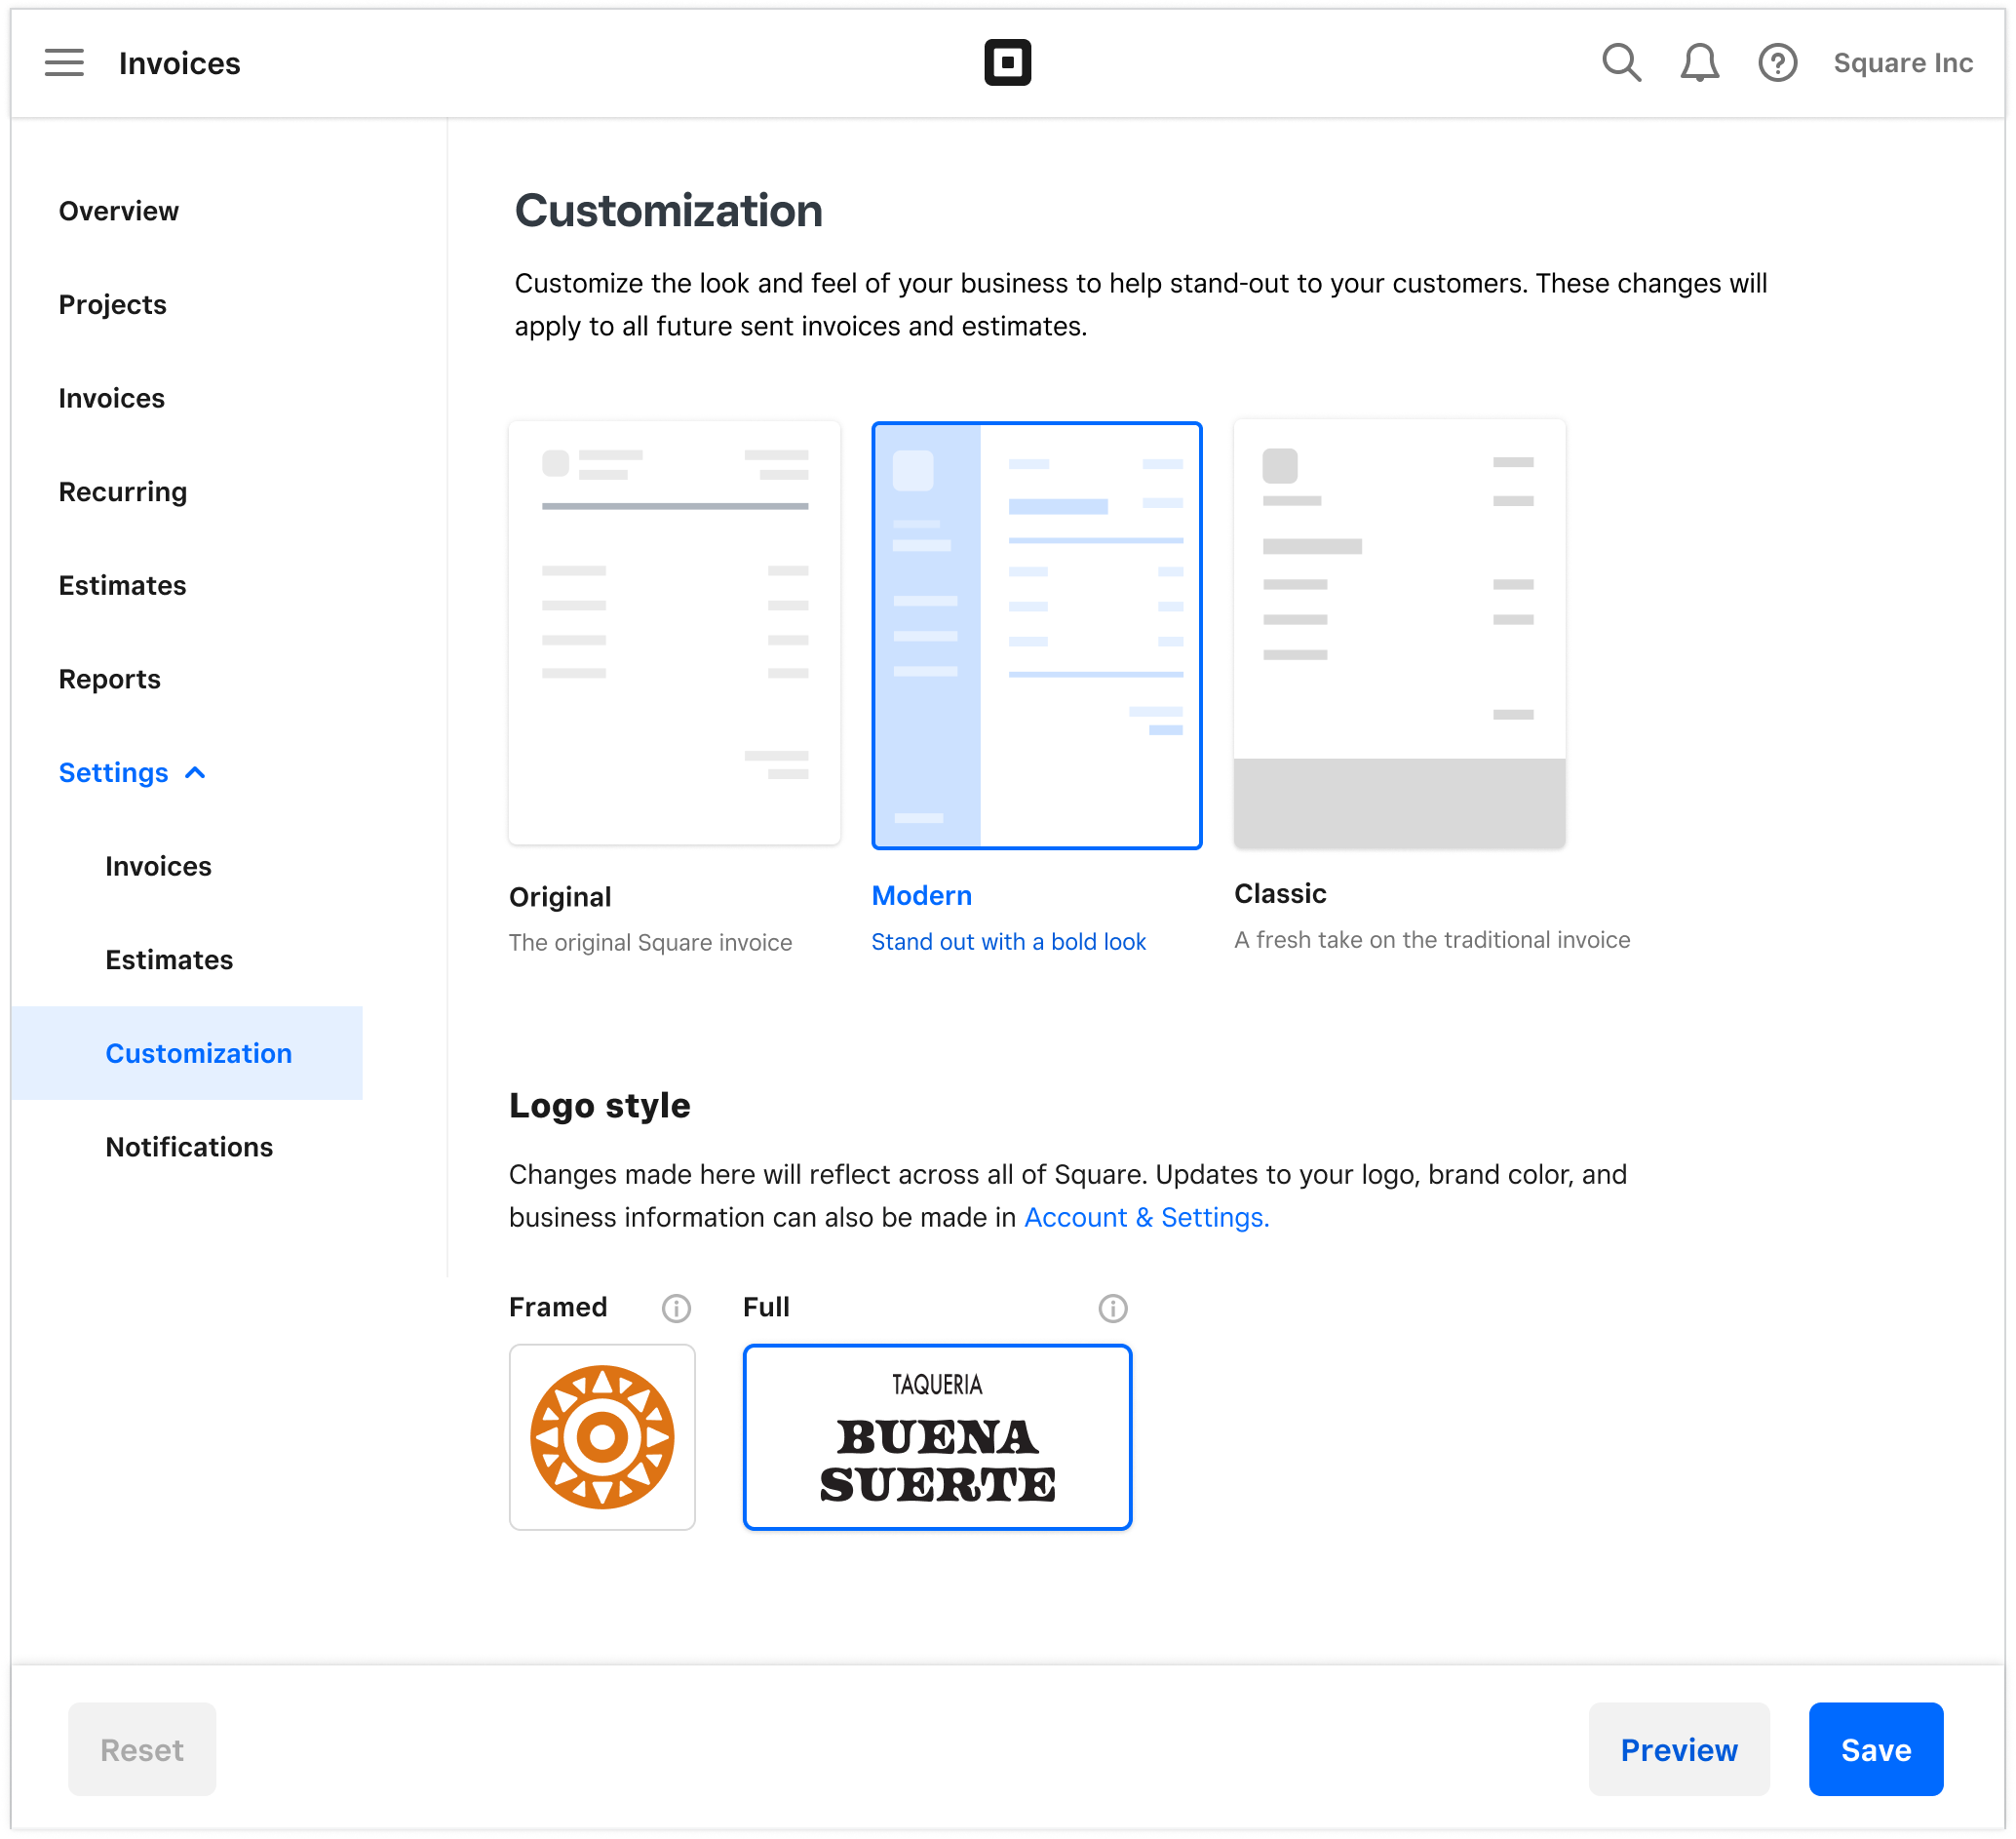Check notifications via the bell icon

tap(1698, 62)
